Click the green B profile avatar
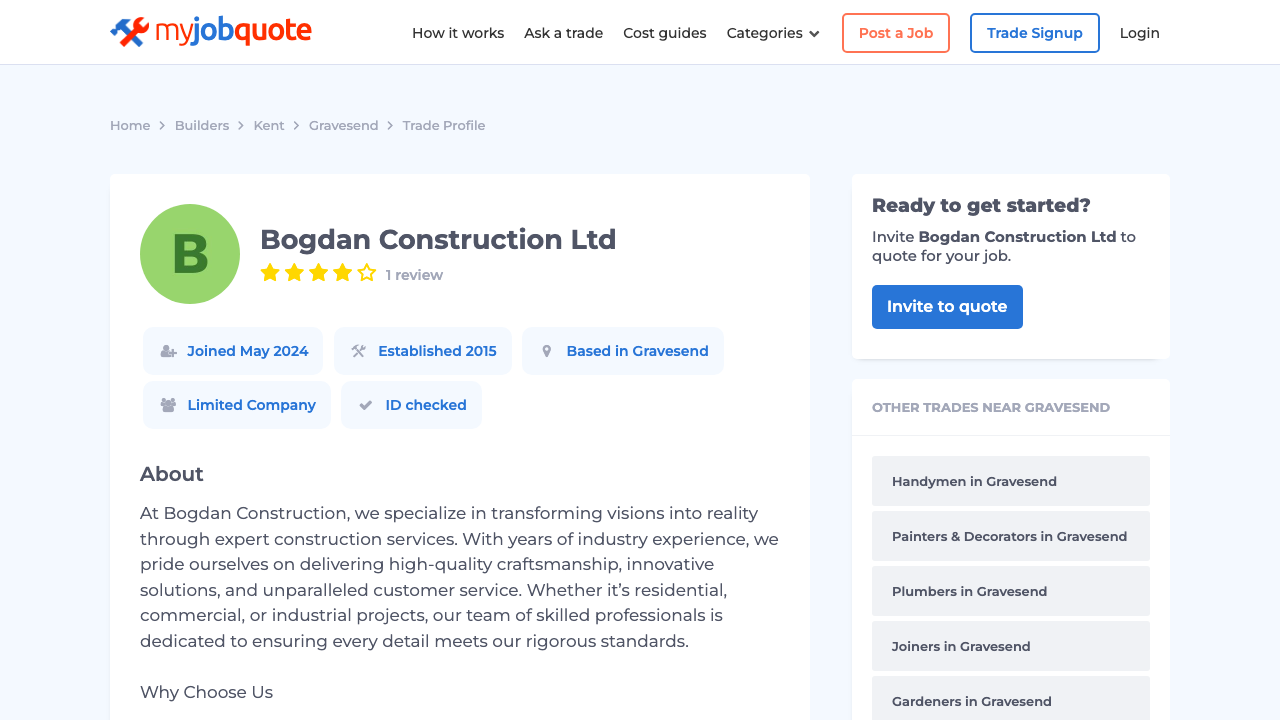 [189, 254]
